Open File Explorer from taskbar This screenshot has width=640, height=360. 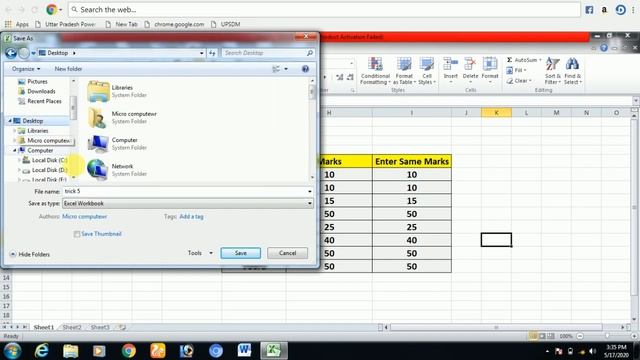click(71, 351)
